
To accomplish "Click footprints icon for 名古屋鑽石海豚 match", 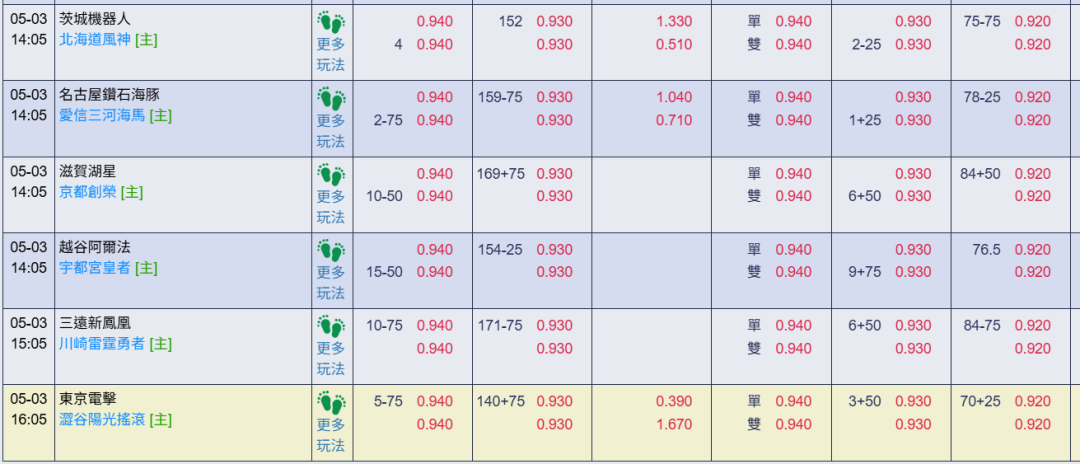I will tap(331, 98).
